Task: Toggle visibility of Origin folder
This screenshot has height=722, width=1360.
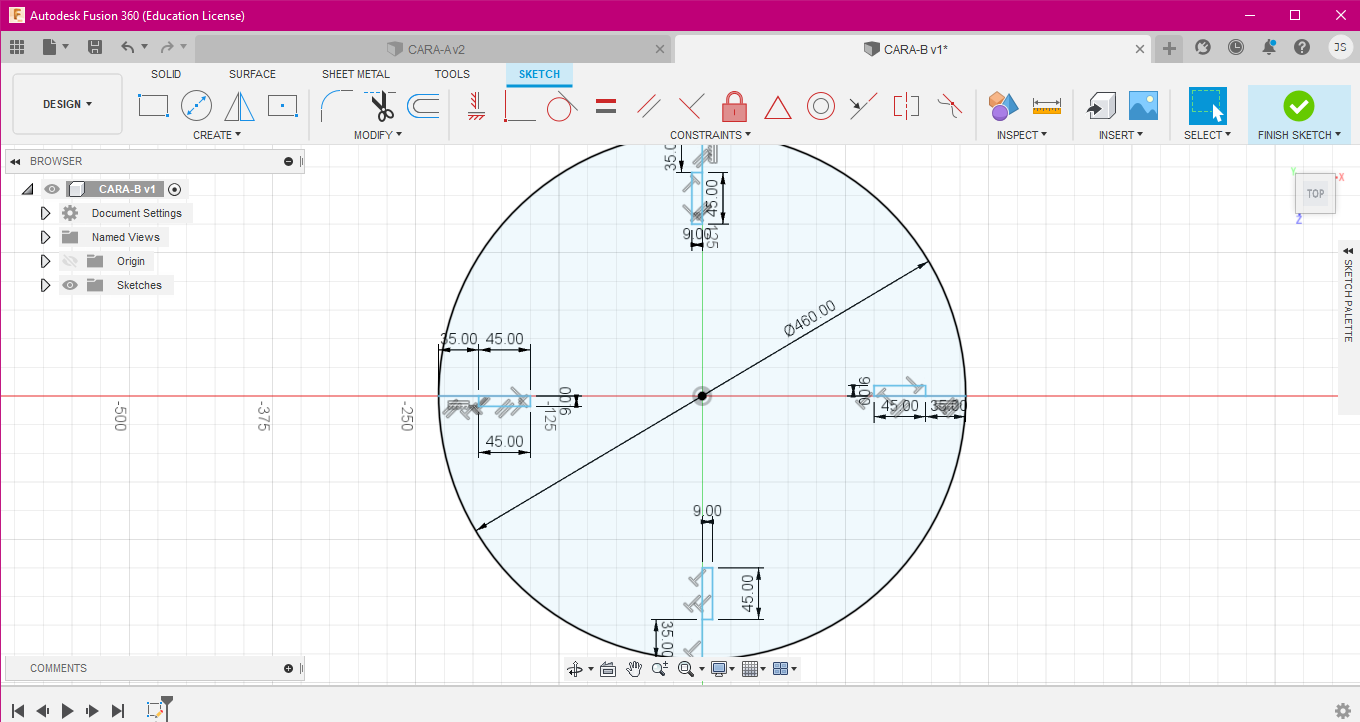Action: (70, 261)
